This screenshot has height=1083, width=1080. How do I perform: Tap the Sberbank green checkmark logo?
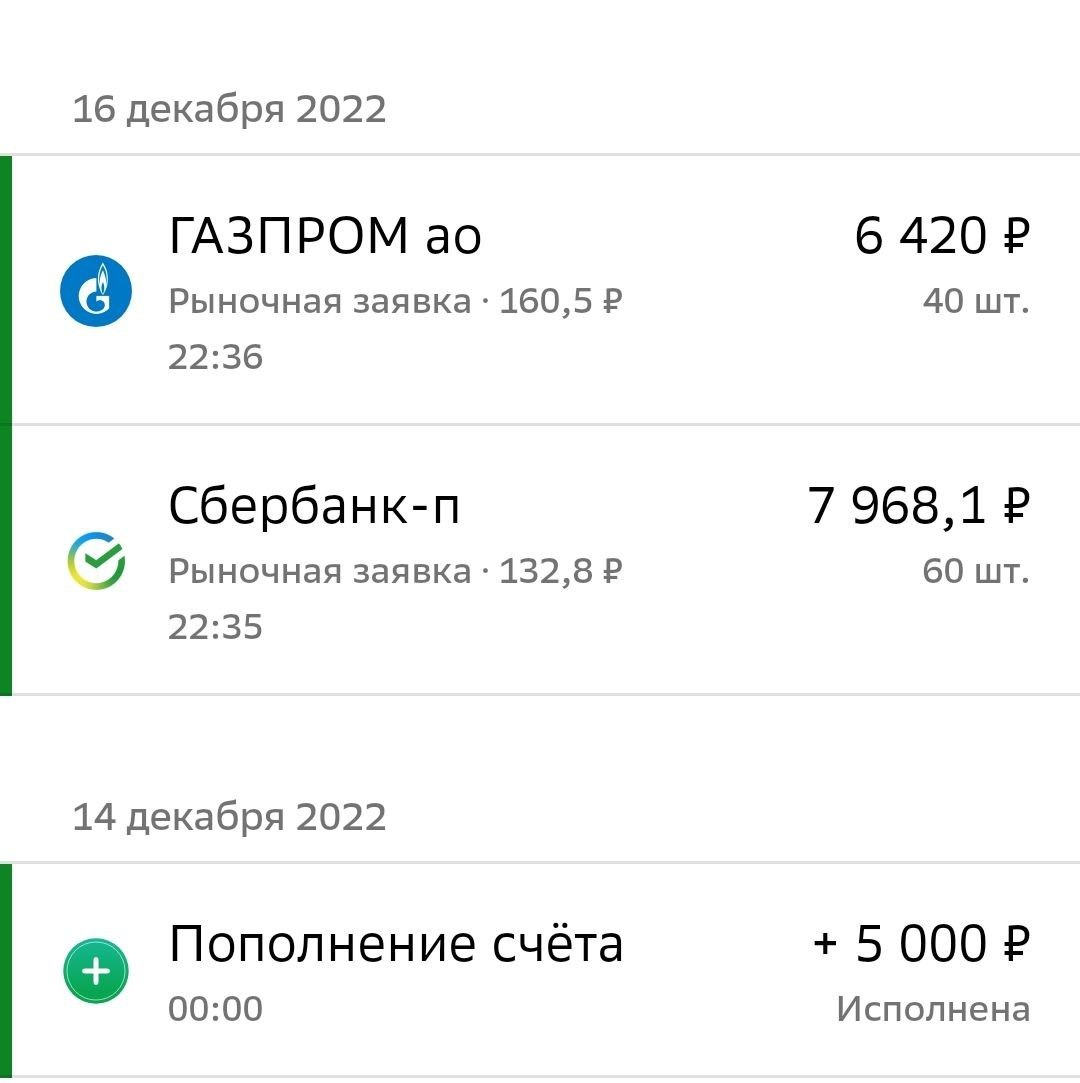pos(96,561)
